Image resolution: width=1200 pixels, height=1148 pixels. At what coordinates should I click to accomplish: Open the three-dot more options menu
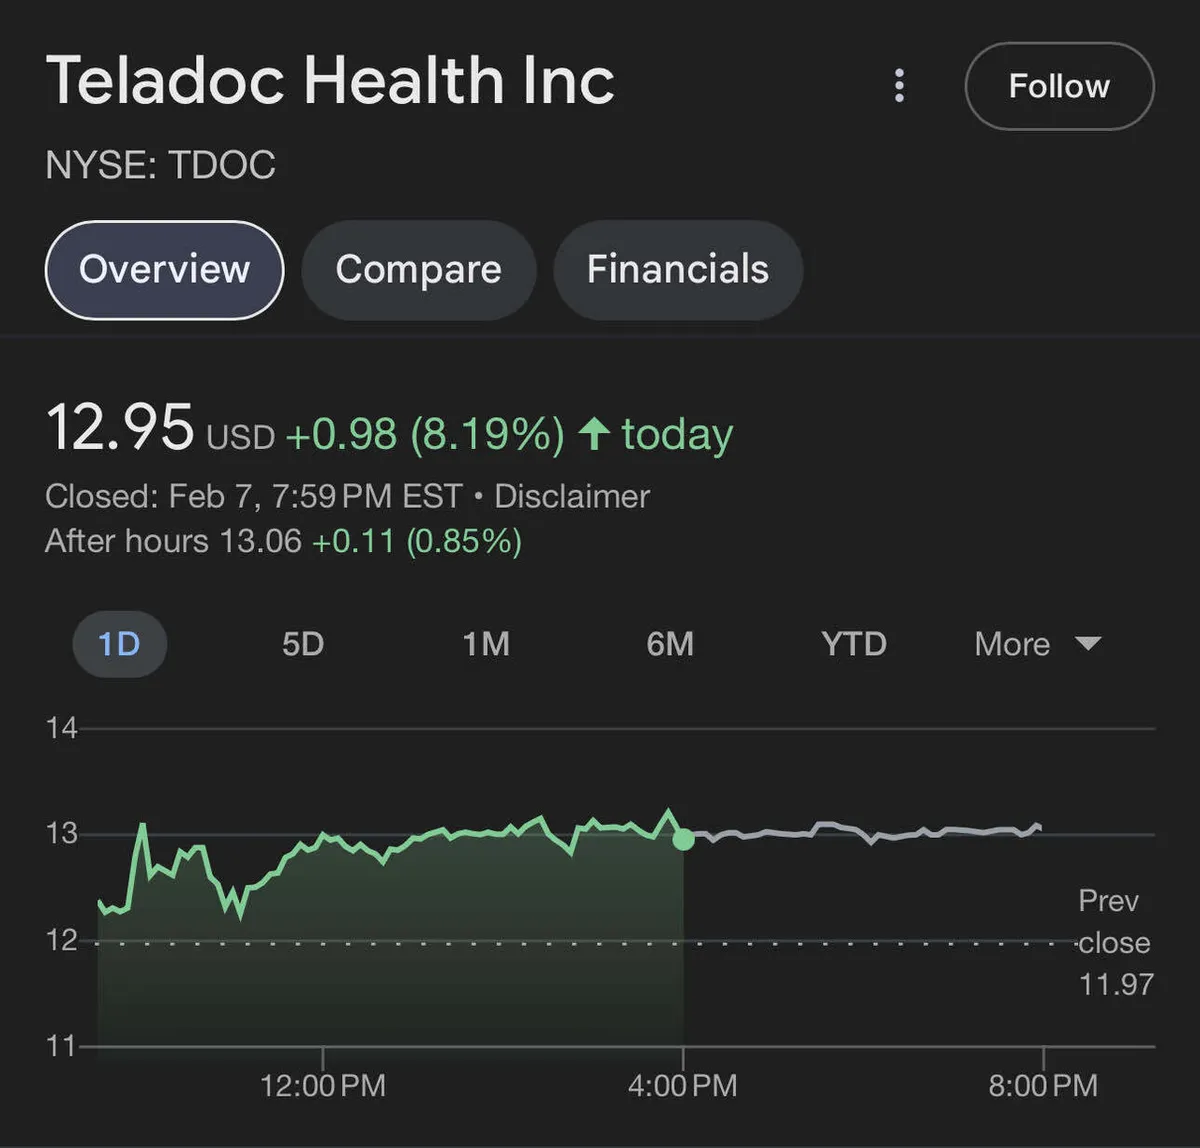[899, 86]
